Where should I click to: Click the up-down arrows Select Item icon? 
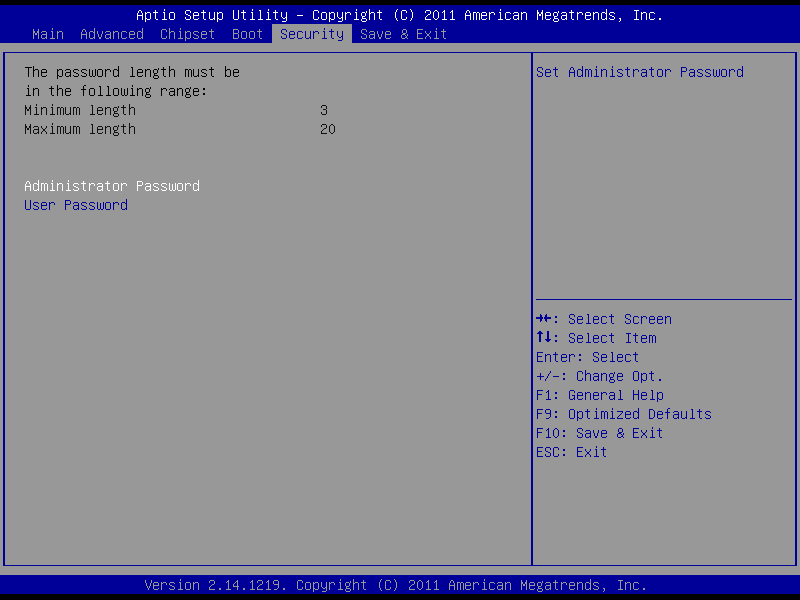(x=546, y=338)
